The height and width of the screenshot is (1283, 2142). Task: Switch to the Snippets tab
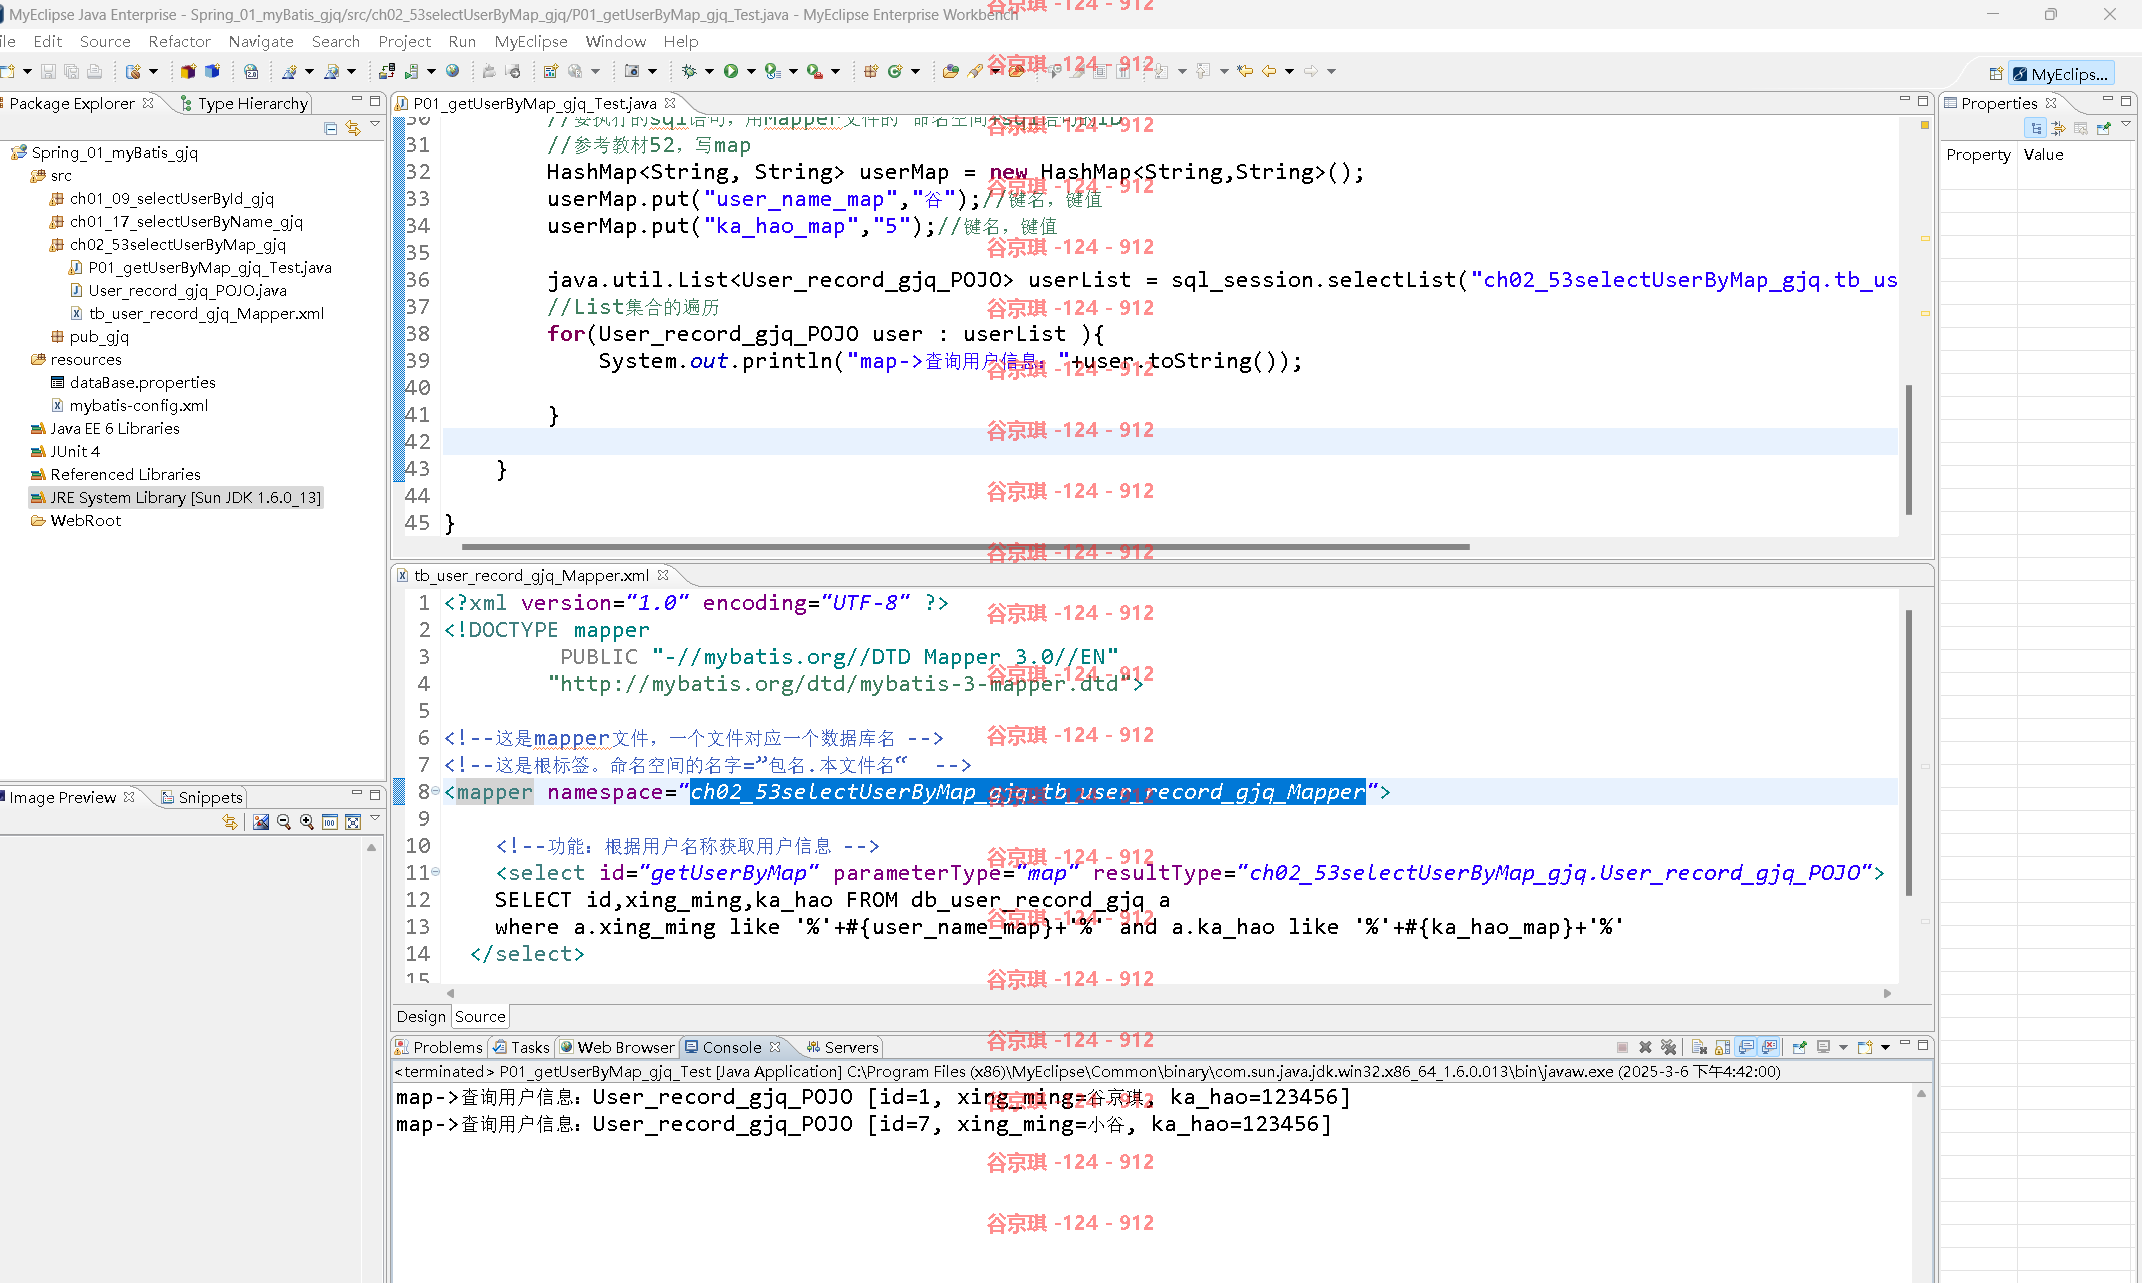coord(202,797)
